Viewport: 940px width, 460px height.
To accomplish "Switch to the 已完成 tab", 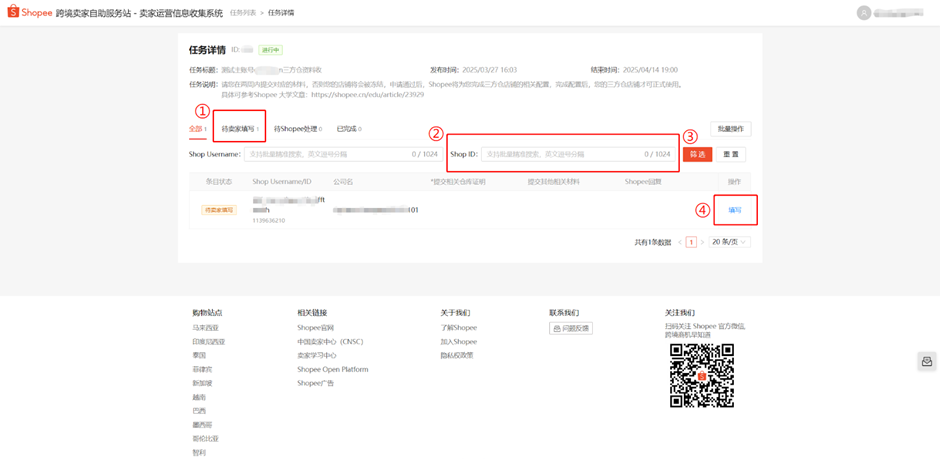I will [349, 129].
